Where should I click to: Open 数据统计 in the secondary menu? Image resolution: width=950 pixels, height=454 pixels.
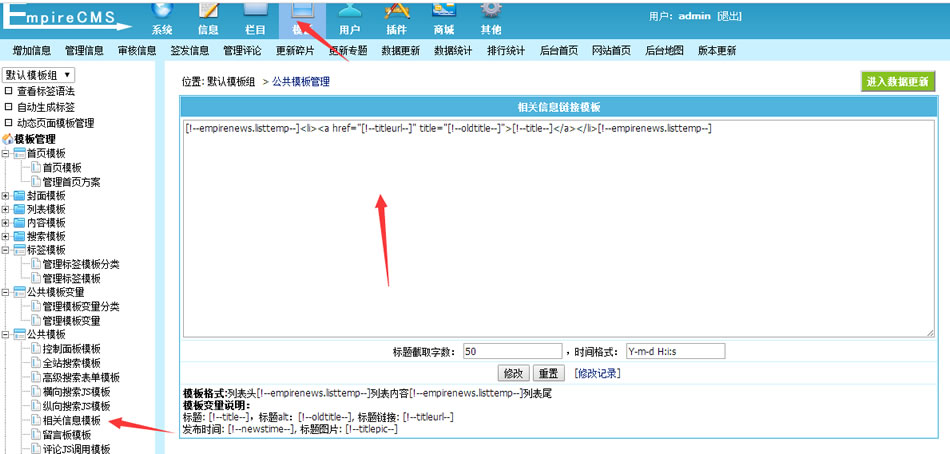pos(454,51)
